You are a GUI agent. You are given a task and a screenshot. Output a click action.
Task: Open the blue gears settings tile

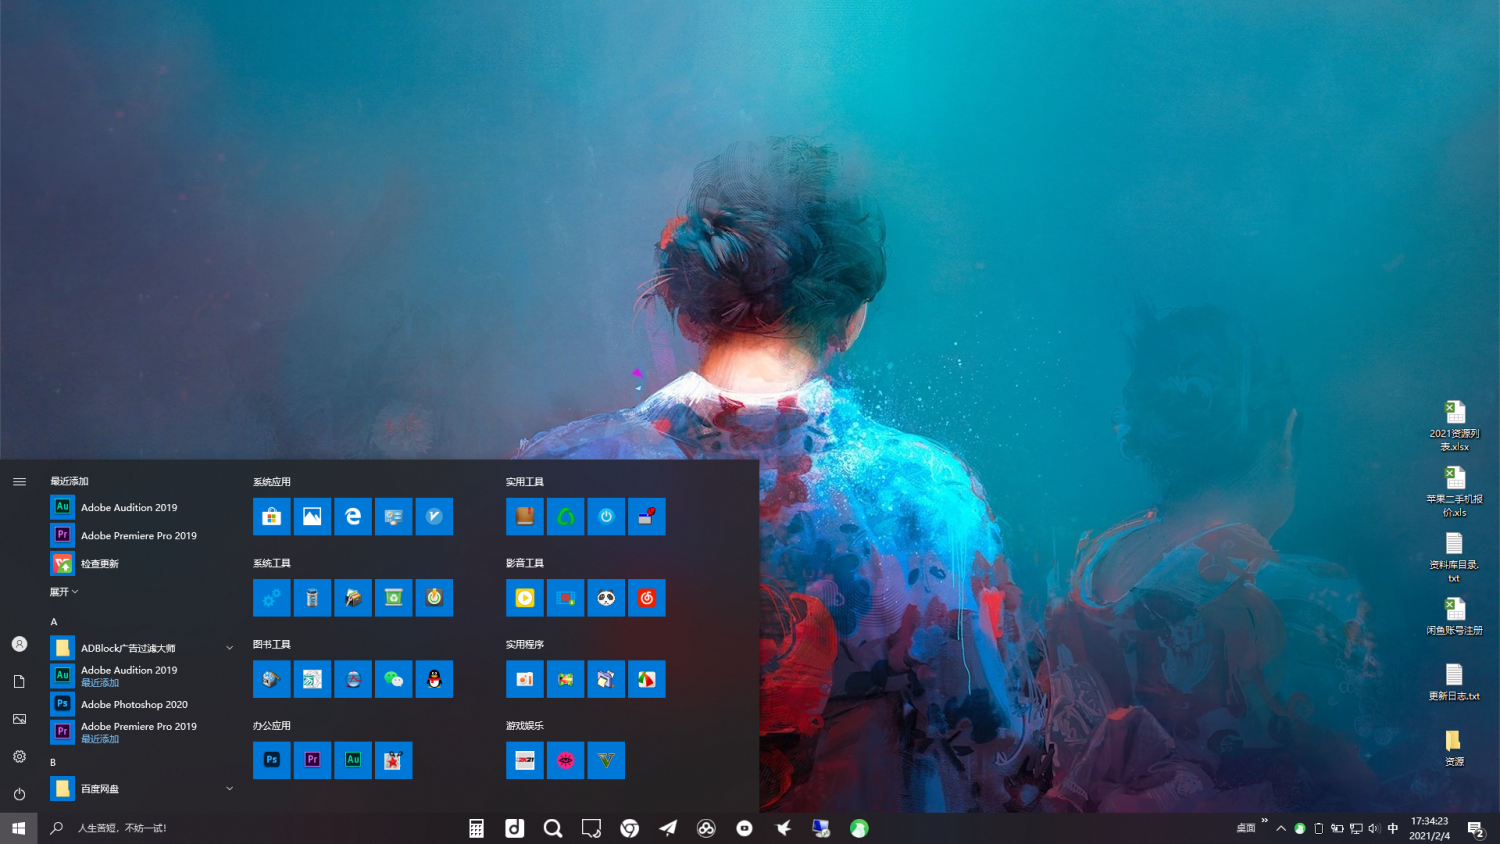[272, 598]
